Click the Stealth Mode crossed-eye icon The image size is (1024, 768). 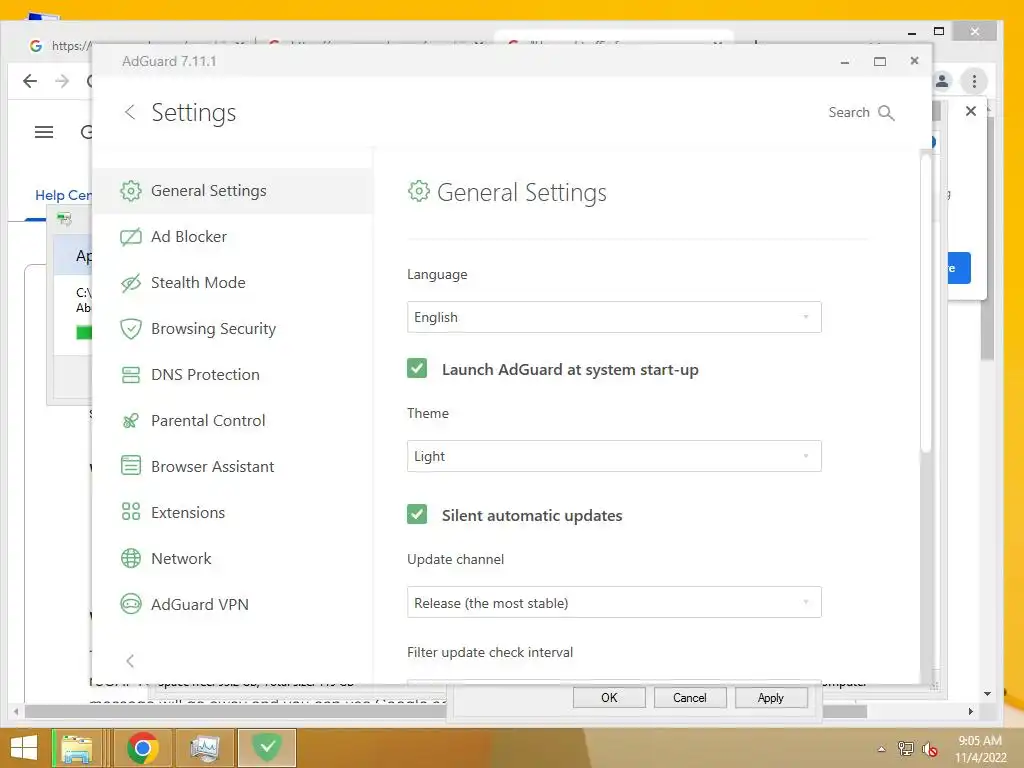[131, 283]
